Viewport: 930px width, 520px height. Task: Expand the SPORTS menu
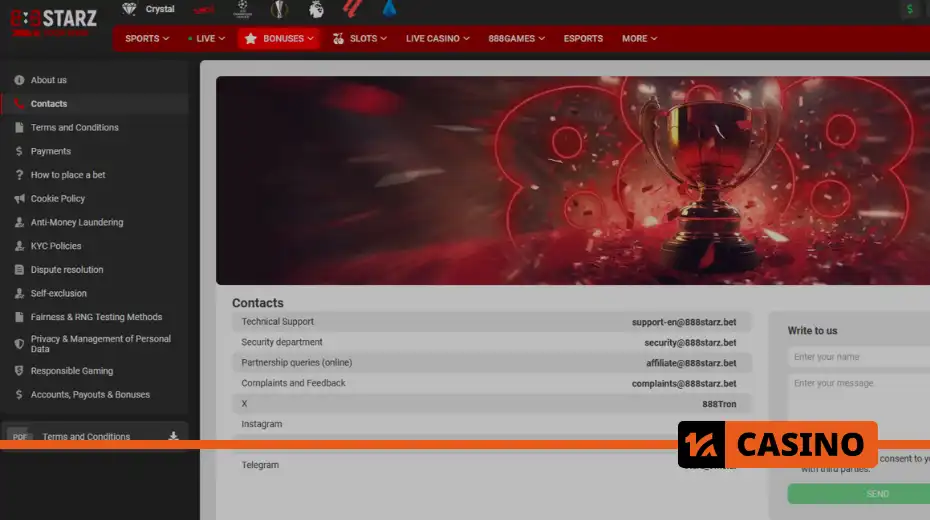(147, 39)
